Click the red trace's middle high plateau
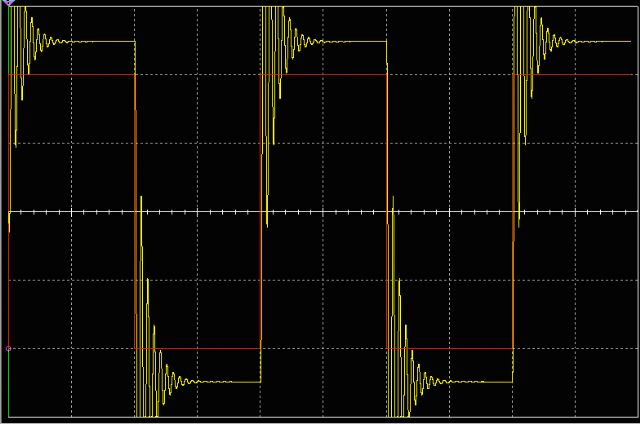640x424 pixels. 325,75
